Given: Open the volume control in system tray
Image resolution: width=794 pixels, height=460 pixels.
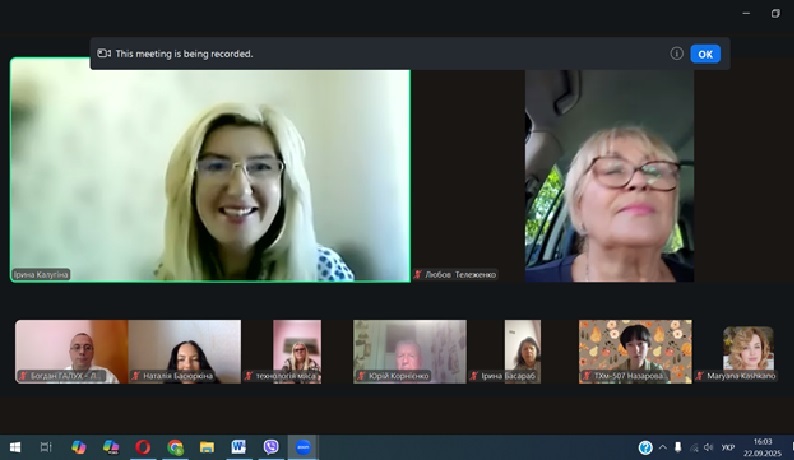Looking at the screenshot, I should (708, 447).
